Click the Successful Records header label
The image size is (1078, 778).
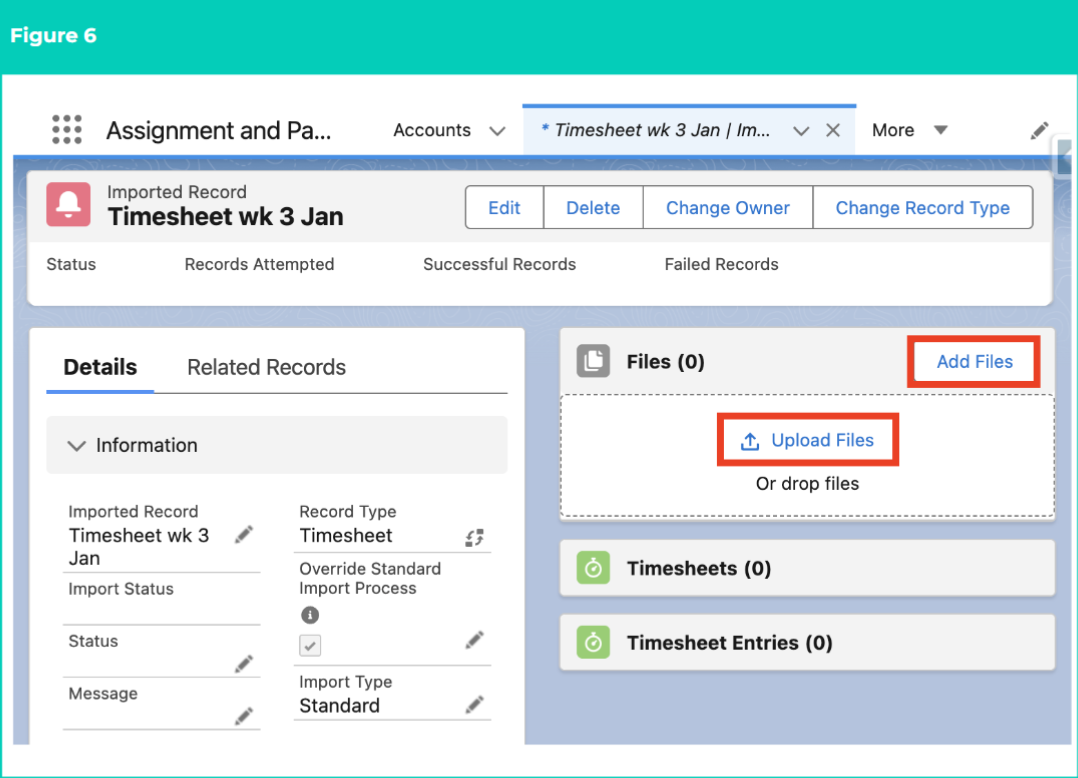tap(499, 265)
